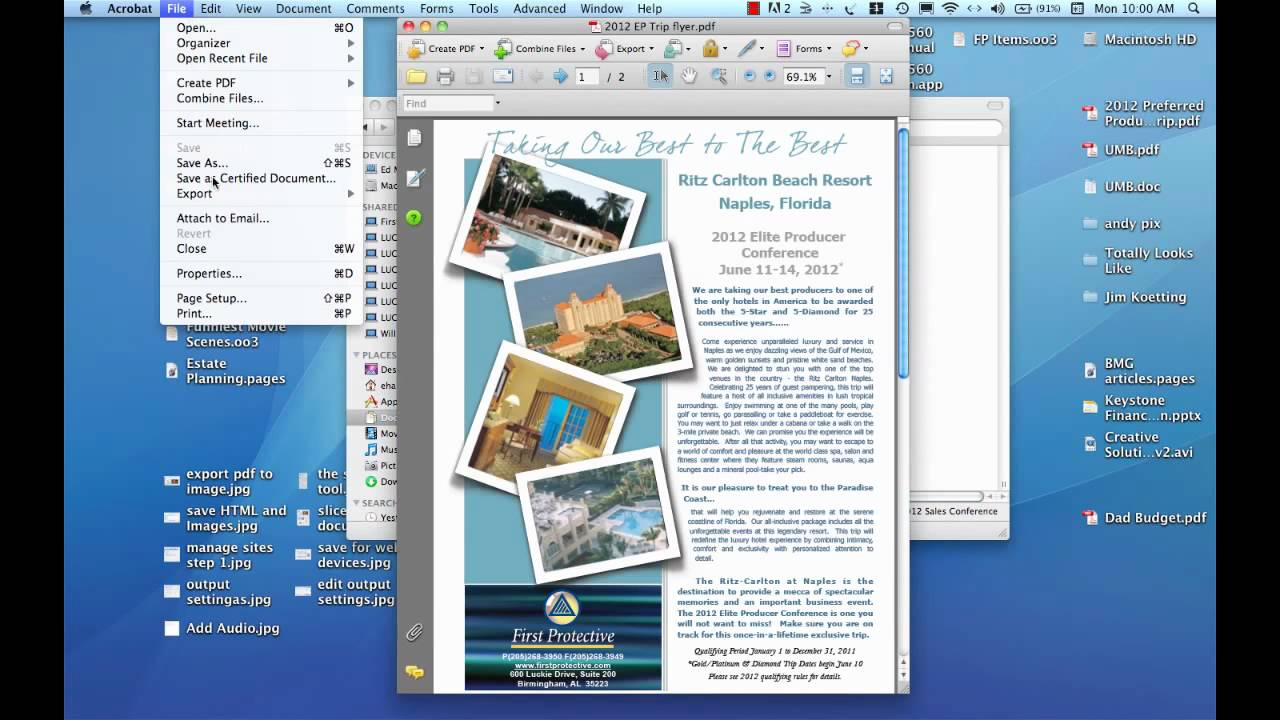The image size is (1280, 720).
Task: Choose Combine Files... in File menu
Action: [260, 98]
